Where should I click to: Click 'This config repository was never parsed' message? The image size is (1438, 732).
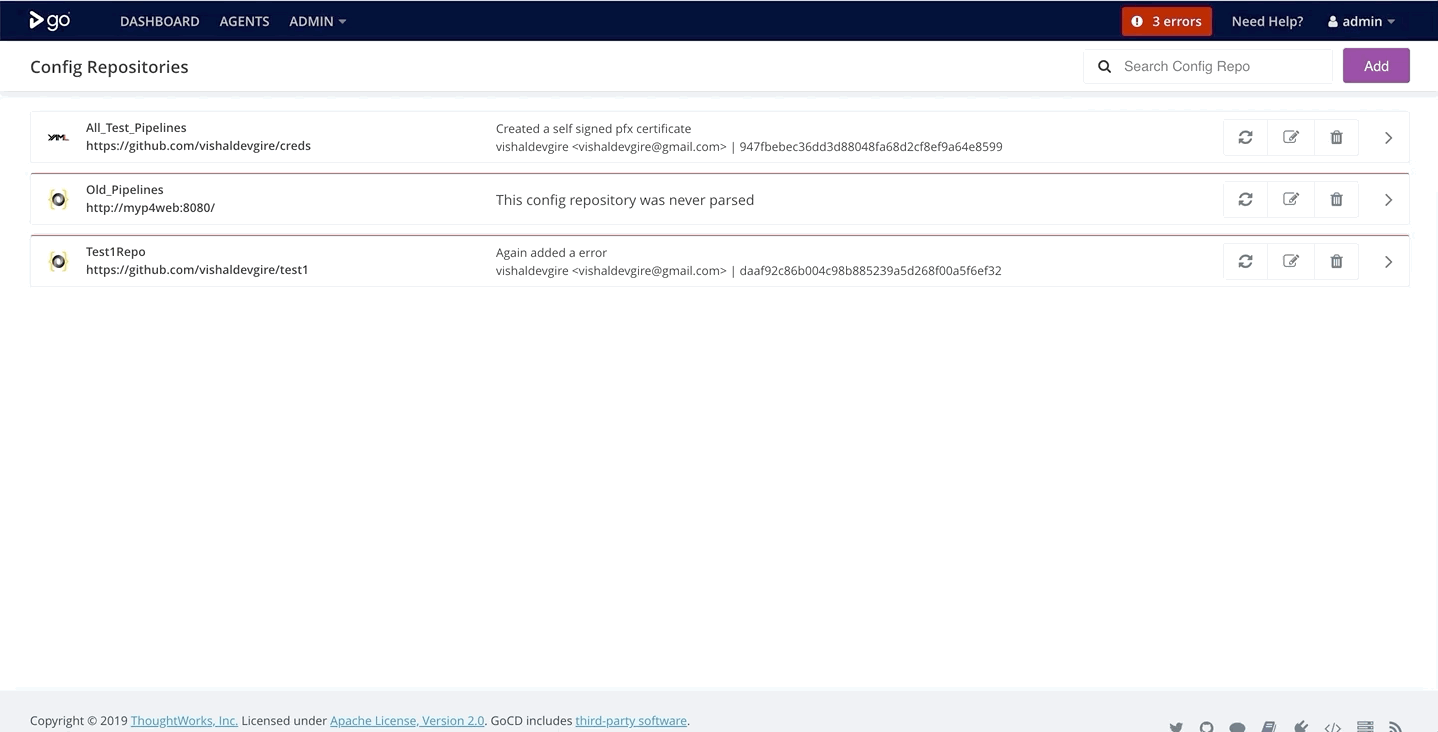coord(625,200)
